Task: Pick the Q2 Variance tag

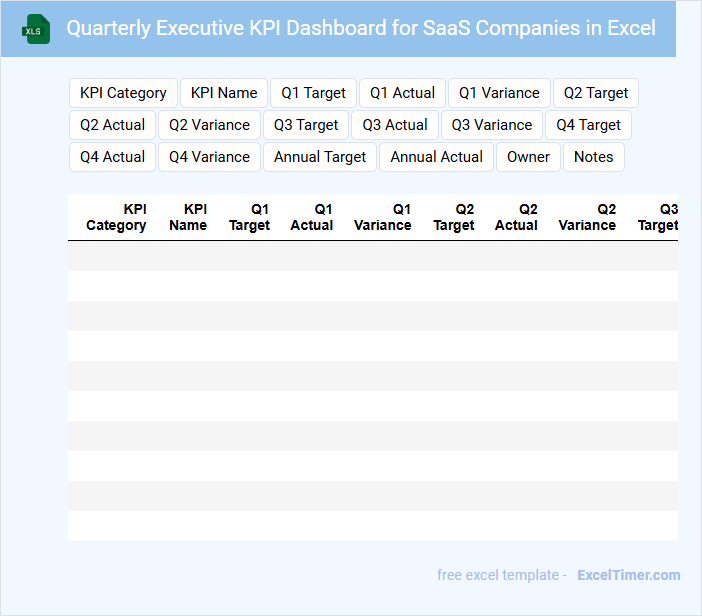Action: pyautogui.click(x=209, y=125)
